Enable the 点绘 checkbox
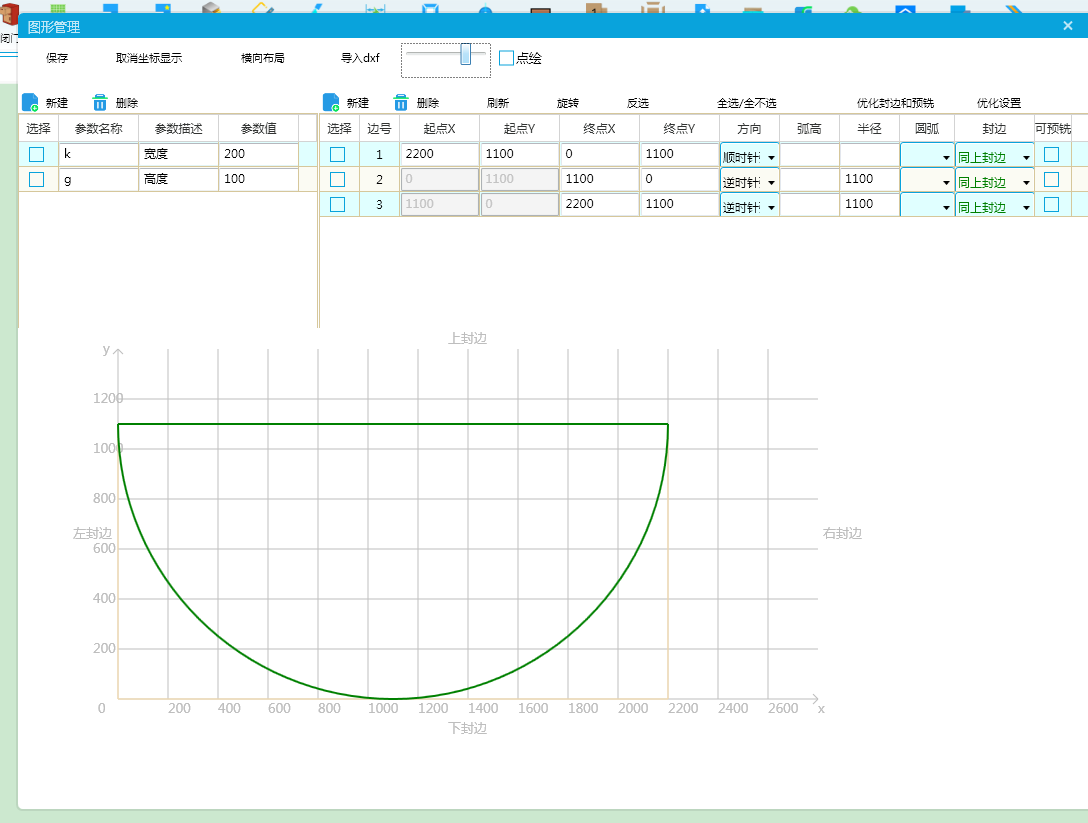Screen dimensions: 1088x823 [x=507, y=58]
